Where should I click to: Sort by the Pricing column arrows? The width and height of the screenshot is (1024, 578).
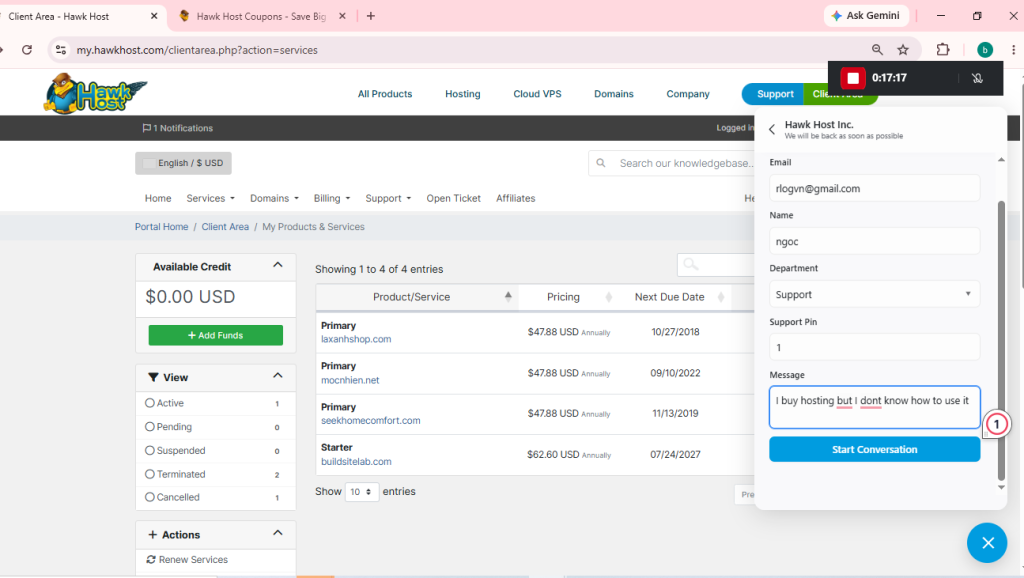(609, 297)
